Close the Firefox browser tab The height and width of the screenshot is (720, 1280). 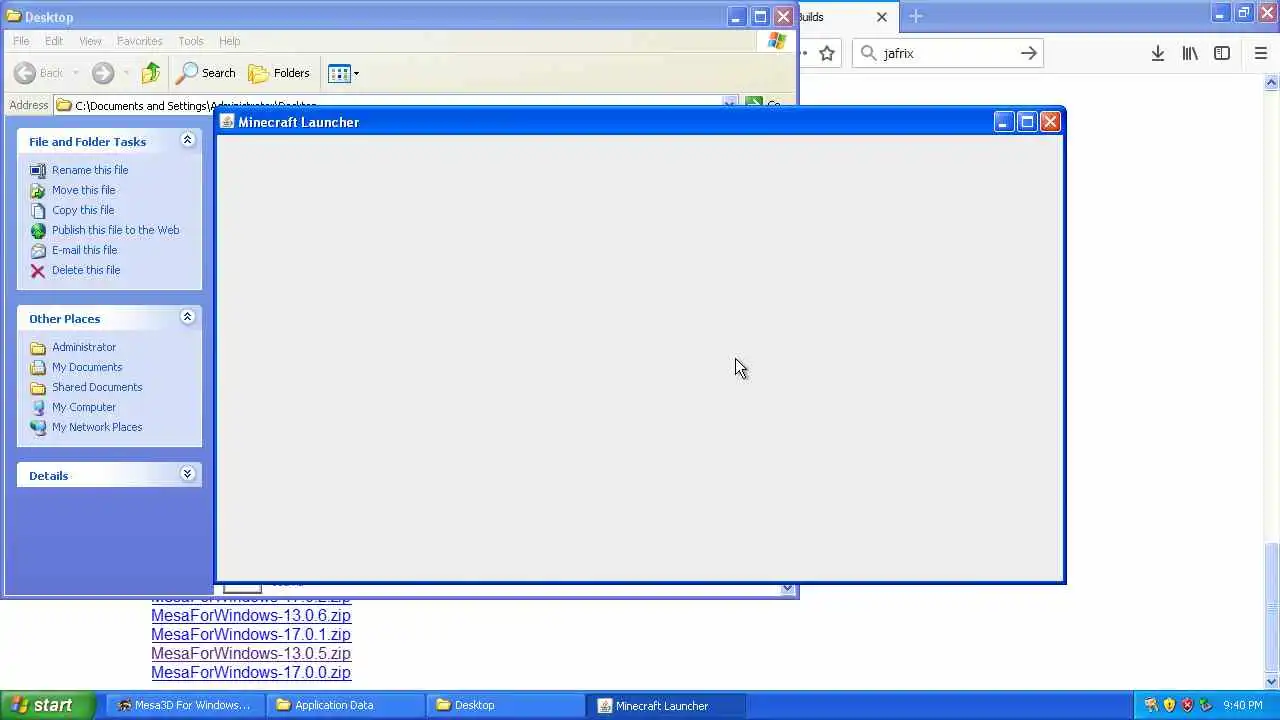coord(882,17)
